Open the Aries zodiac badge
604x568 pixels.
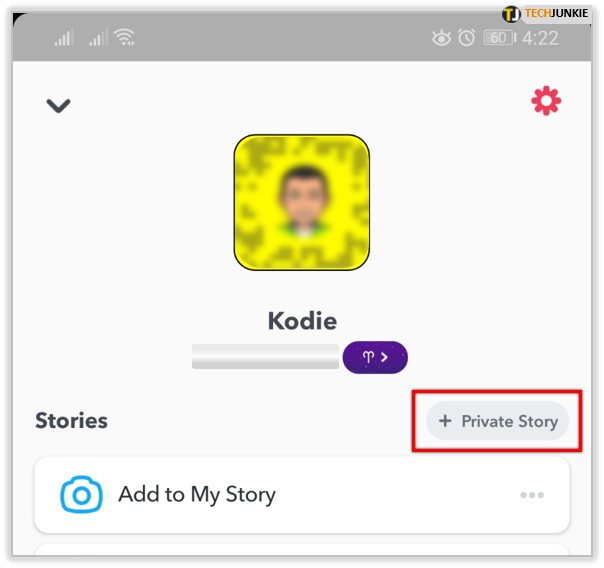(x=375, y=357)
